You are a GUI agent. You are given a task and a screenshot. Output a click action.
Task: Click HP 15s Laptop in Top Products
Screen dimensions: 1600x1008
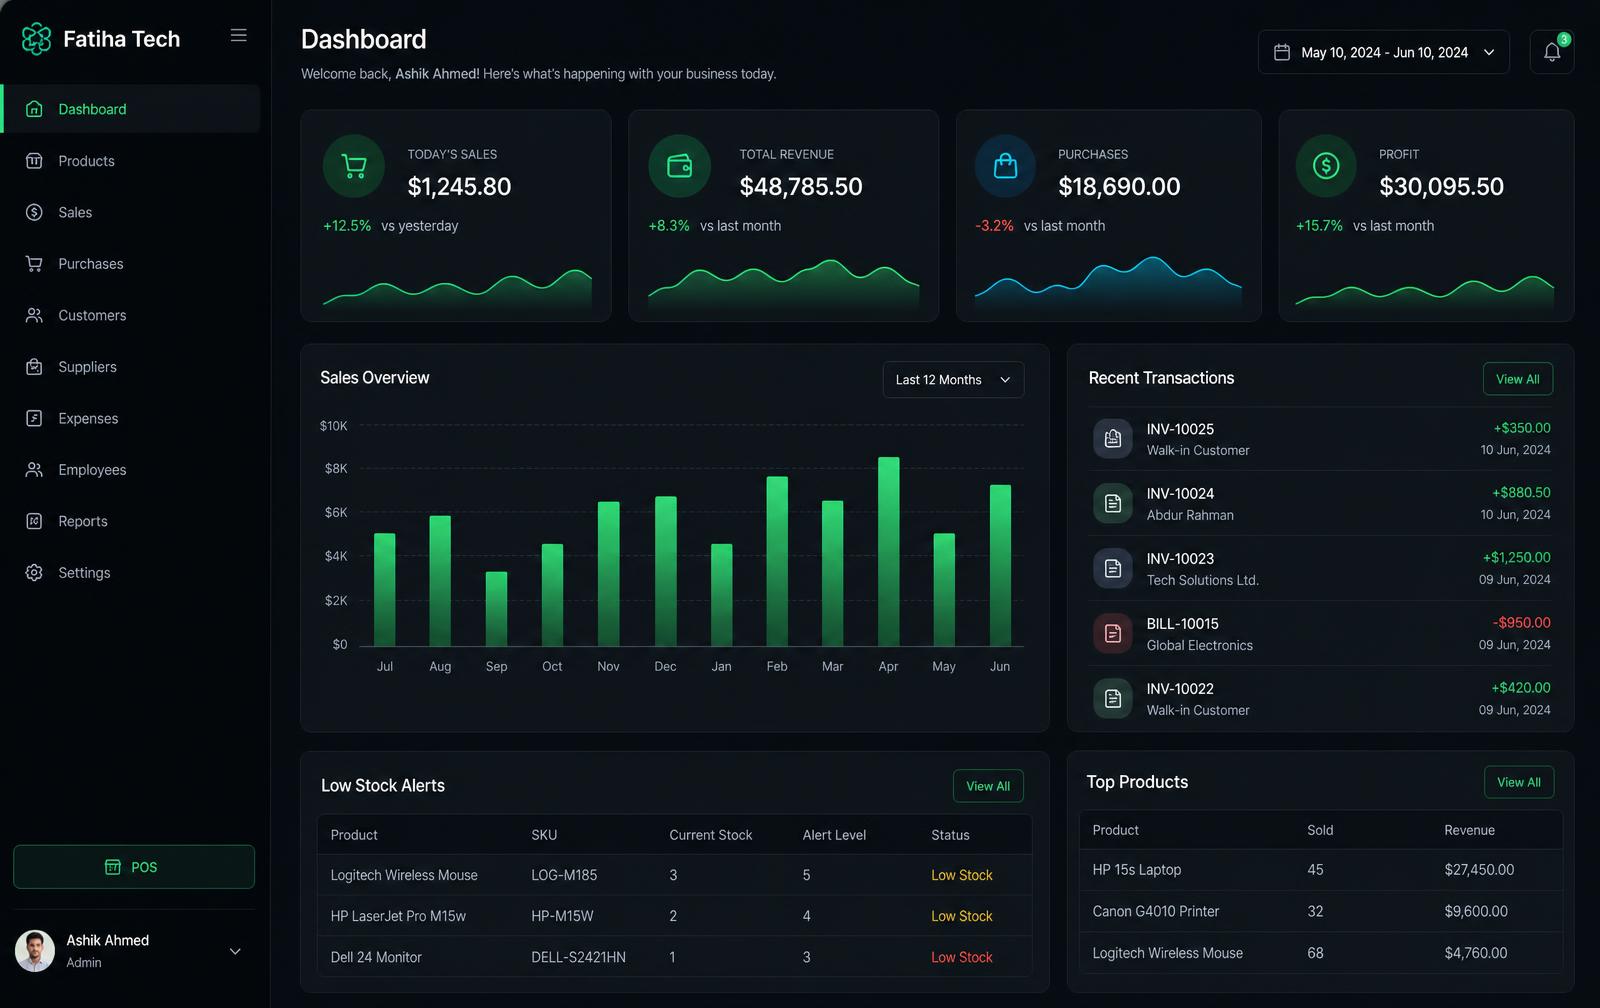pyautogui.click(x=1137, y=870)
